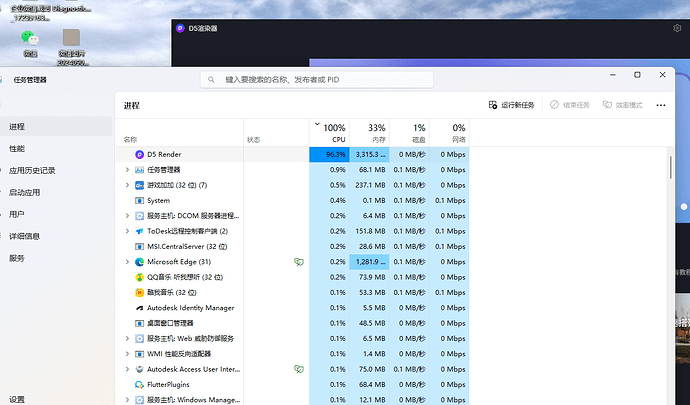Open the three-dot more options menu

point(661,105)
